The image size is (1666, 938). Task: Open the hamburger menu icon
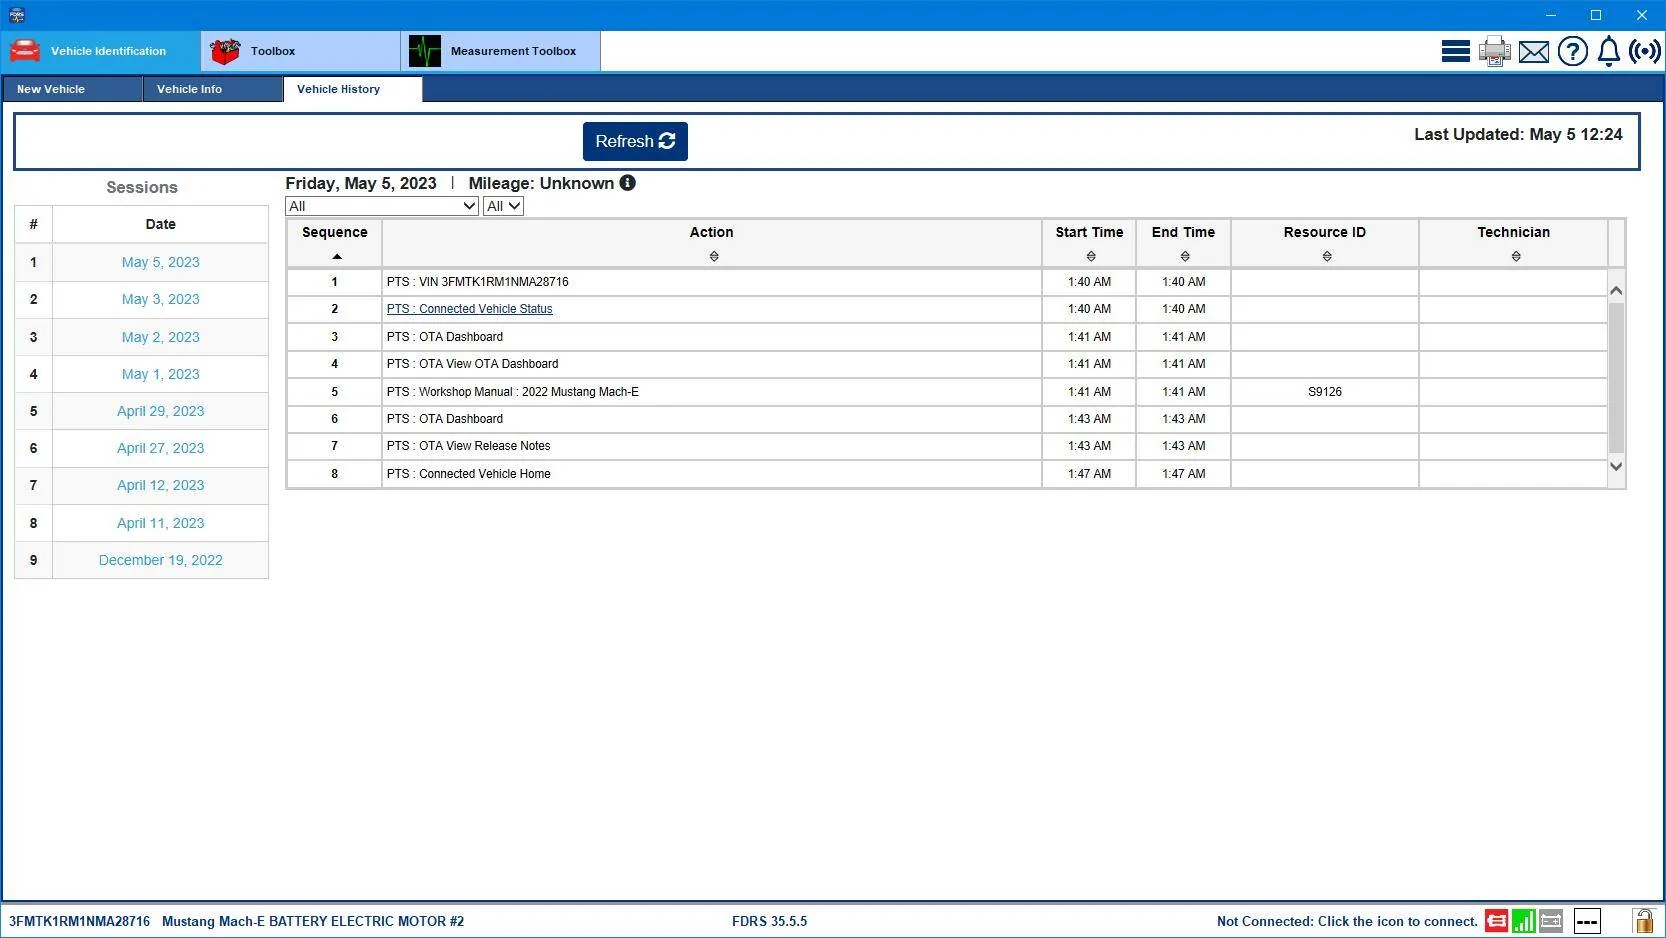(1455, 51)
